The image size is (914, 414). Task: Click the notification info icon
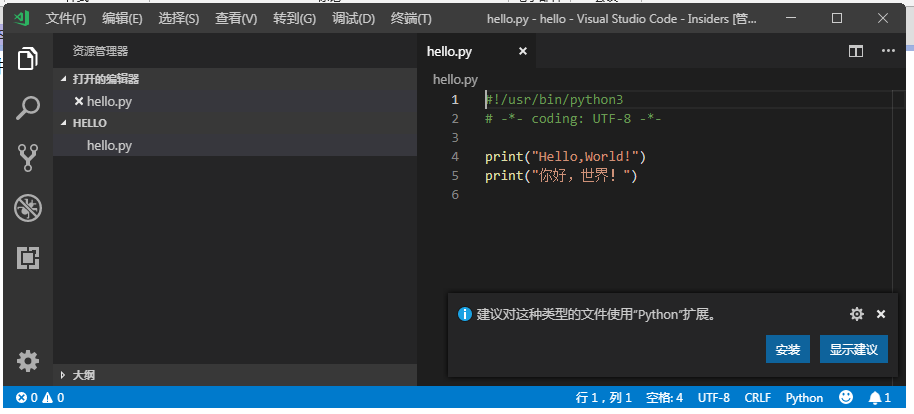465,314
